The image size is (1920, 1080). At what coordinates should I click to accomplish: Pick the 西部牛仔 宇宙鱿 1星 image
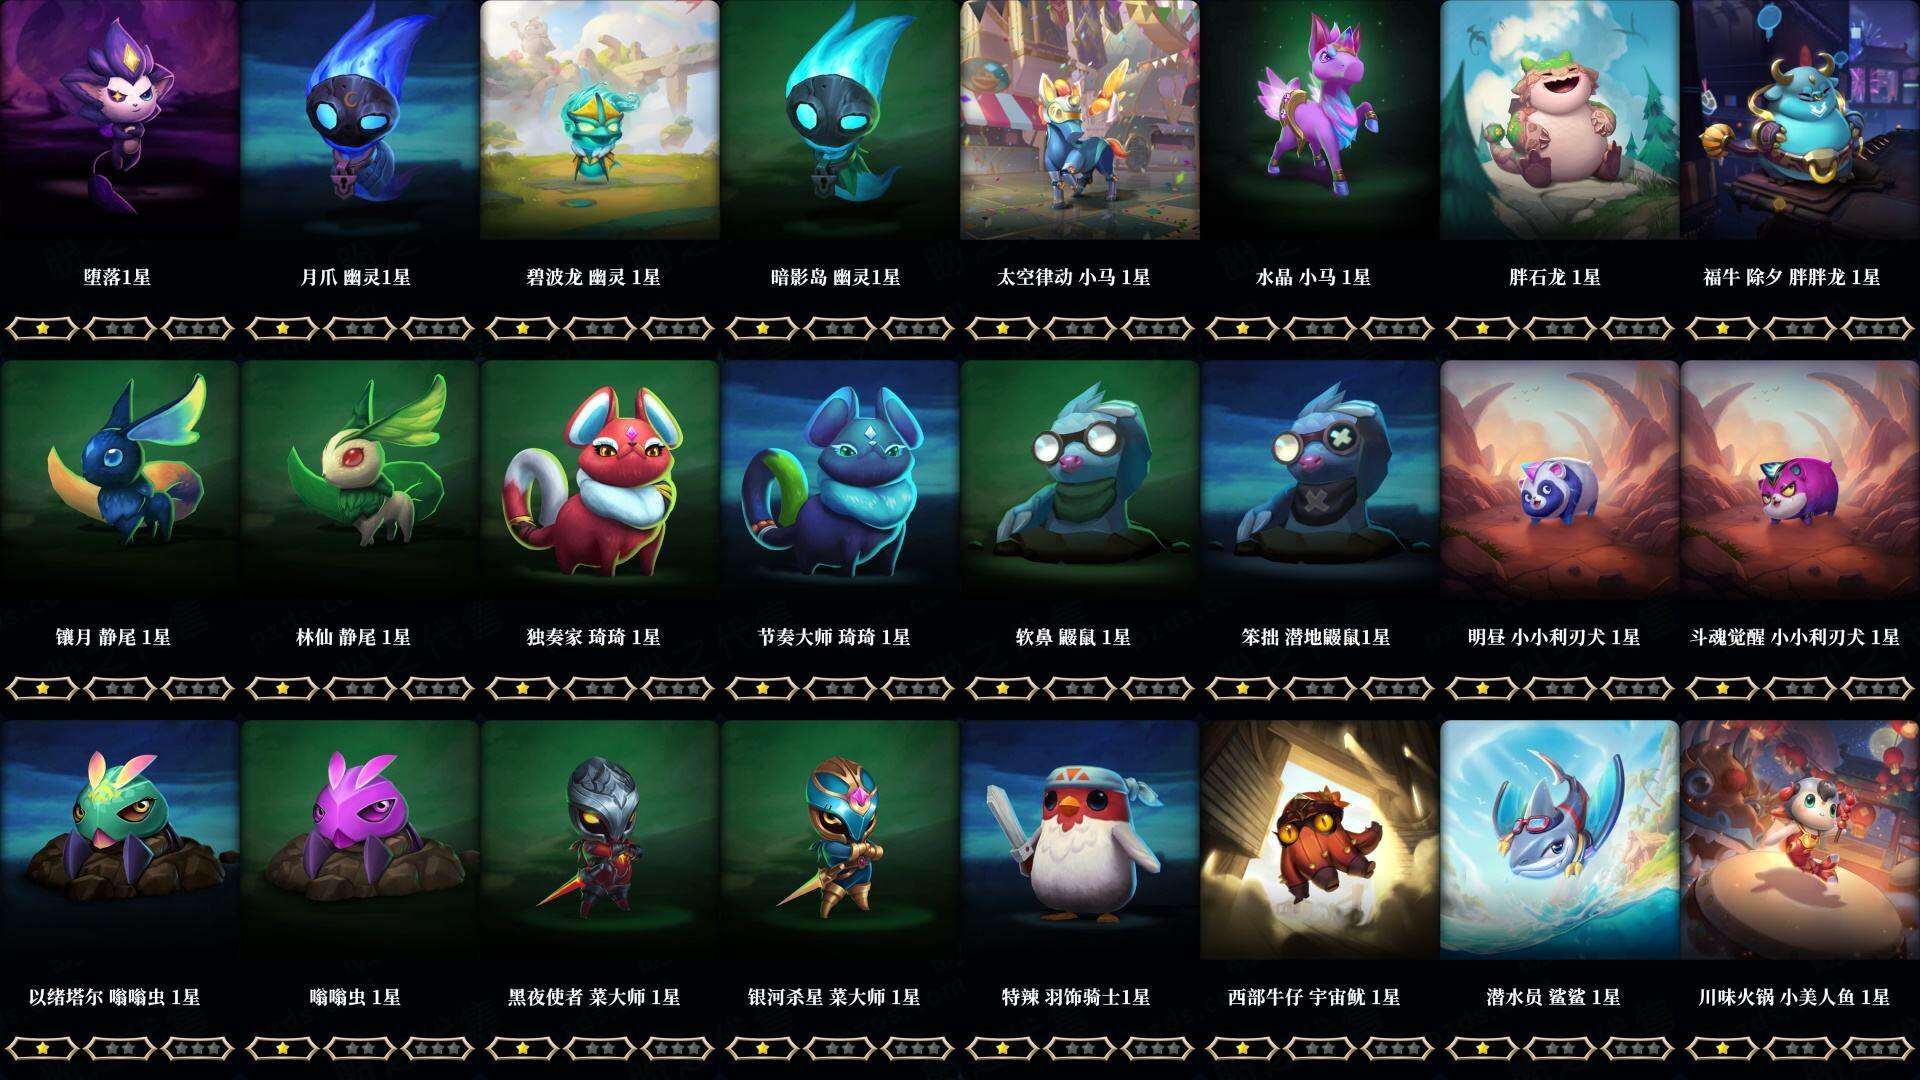[x=1319, y=840]
